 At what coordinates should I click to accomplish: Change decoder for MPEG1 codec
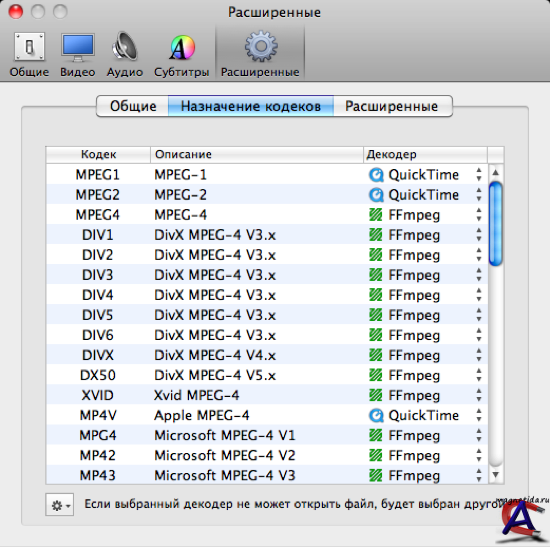tap(425, 174)
